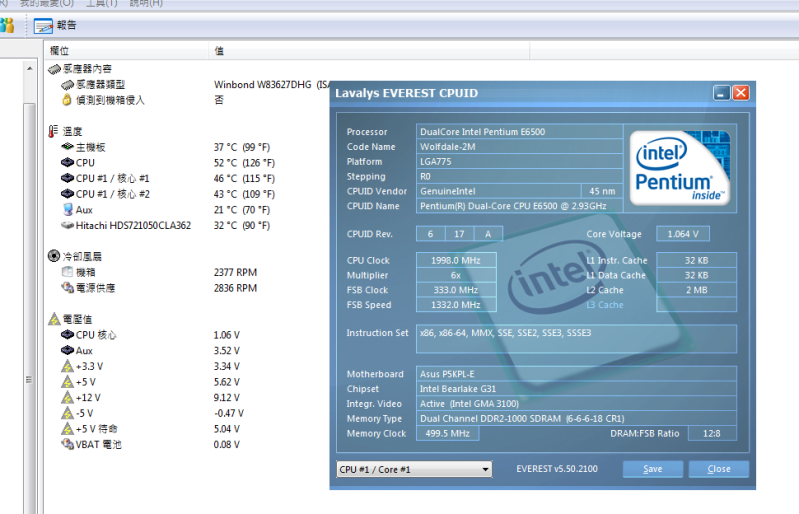Click the 1332.0 MHz FSB Speed value

pyautogui.click(x=456, y=305)
